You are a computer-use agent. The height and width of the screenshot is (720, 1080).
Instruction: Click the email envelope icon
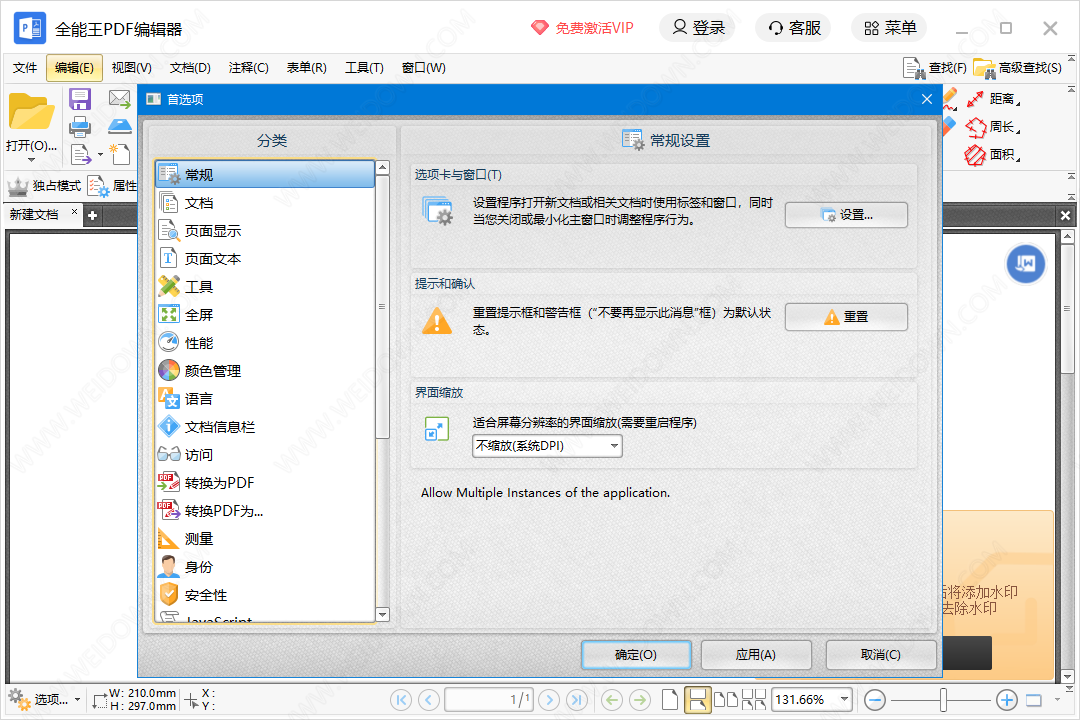coord(120,99)
